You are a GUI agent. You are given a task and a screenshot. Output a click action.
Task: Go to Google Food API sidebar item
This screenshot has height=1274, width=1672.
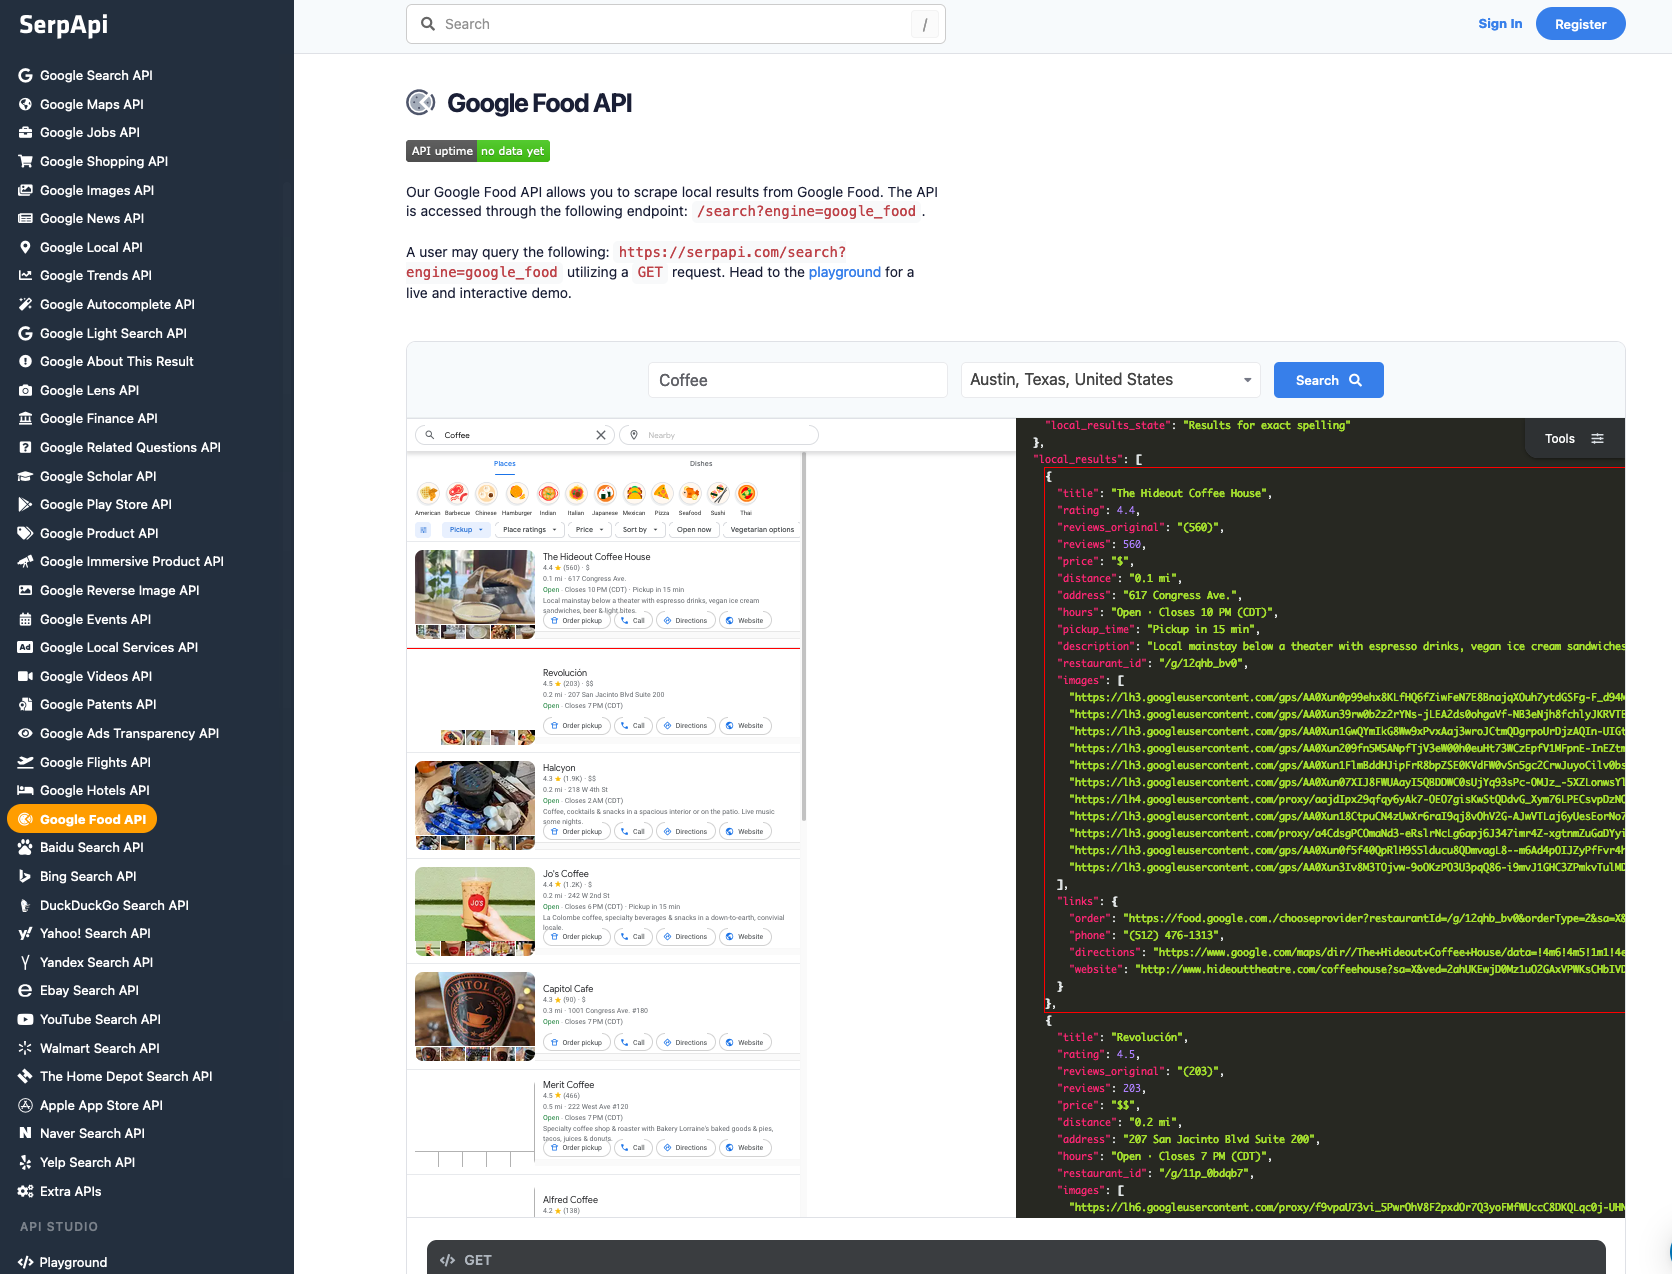coord(82,819)
